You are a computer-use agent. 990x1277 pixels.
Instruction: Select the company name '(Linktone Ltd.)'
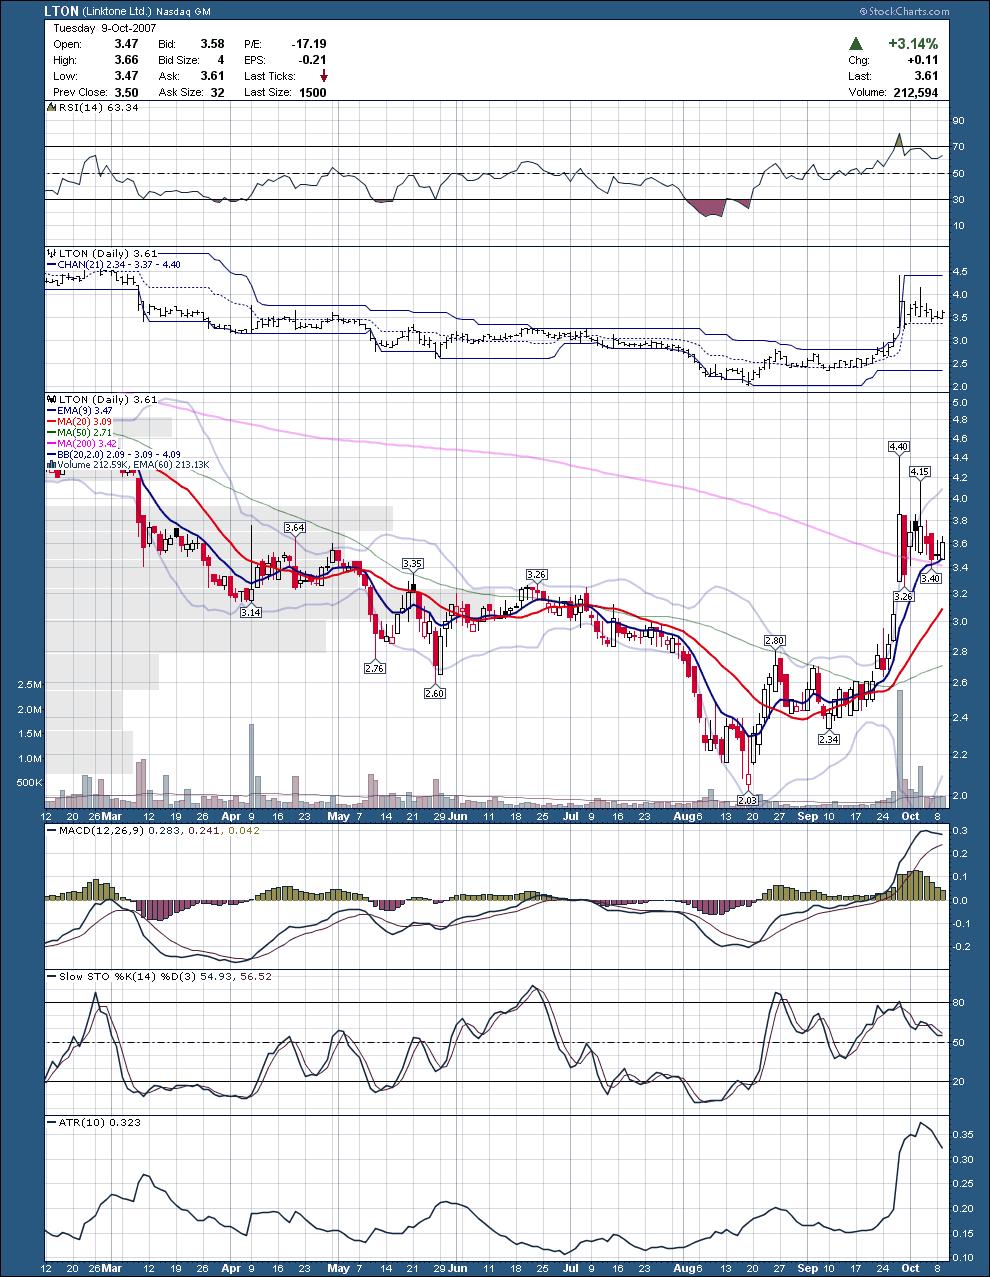(x=117, y=11)
